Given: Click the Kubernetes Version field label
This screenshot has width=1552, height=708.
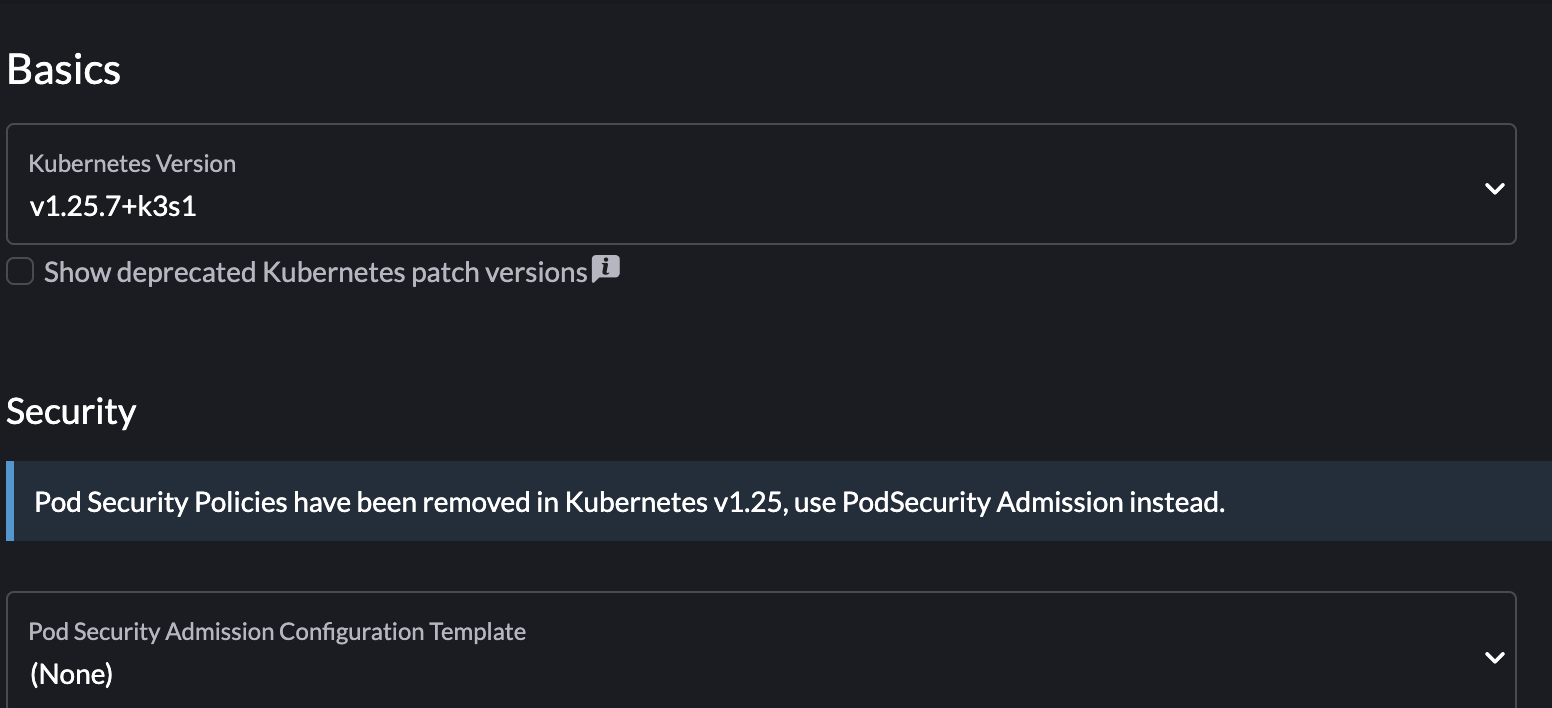Looking at the screenshot, I should (x=132, y=163).
